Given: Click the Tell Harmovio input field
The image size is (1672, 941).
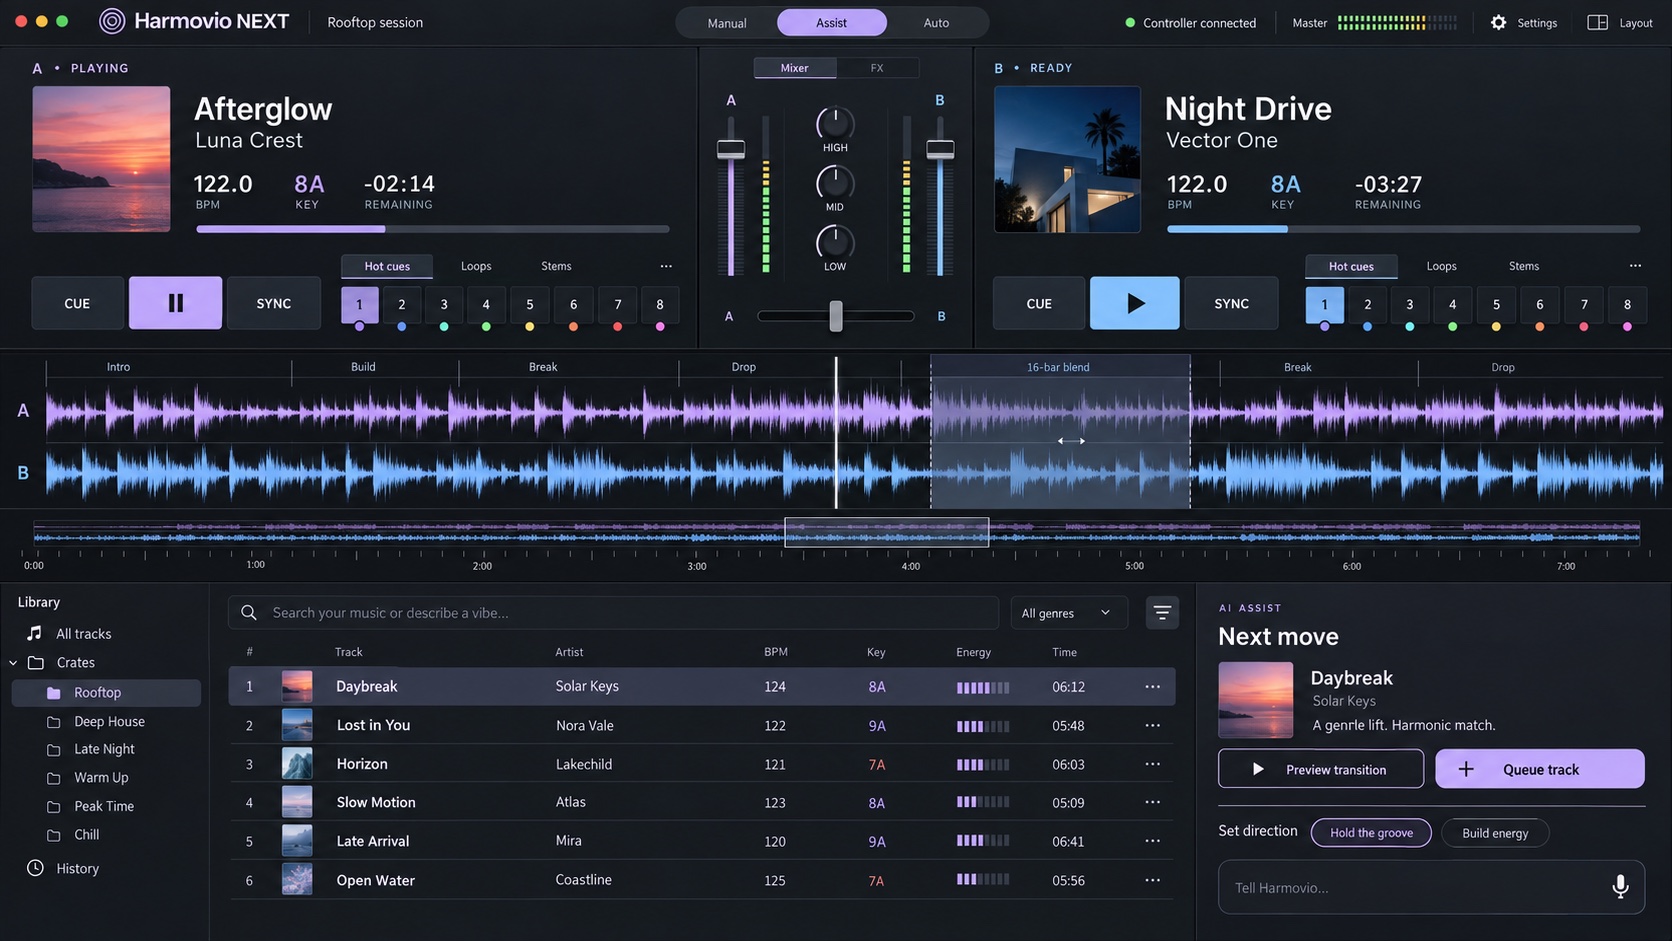Looking at the screenshot, I should [x=1431, y=887].
